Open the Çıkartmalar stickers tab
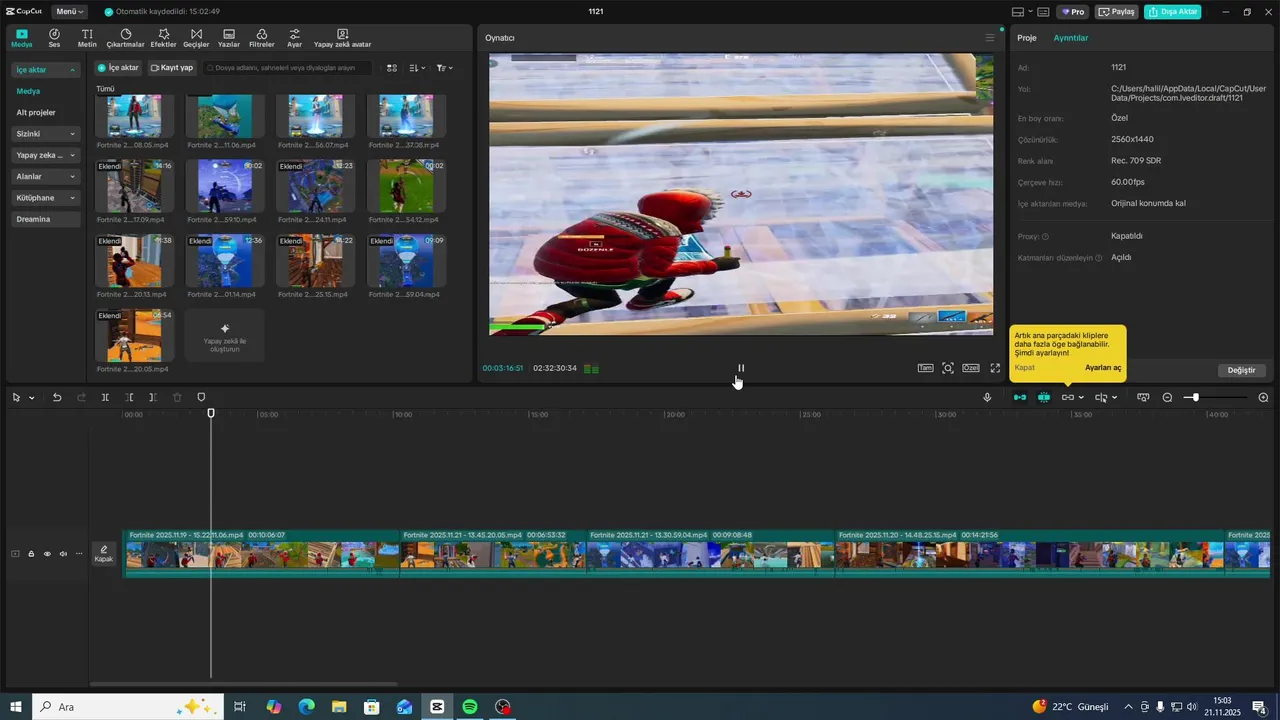Viewport: 1280px width, 720px height. pos(126,38)
